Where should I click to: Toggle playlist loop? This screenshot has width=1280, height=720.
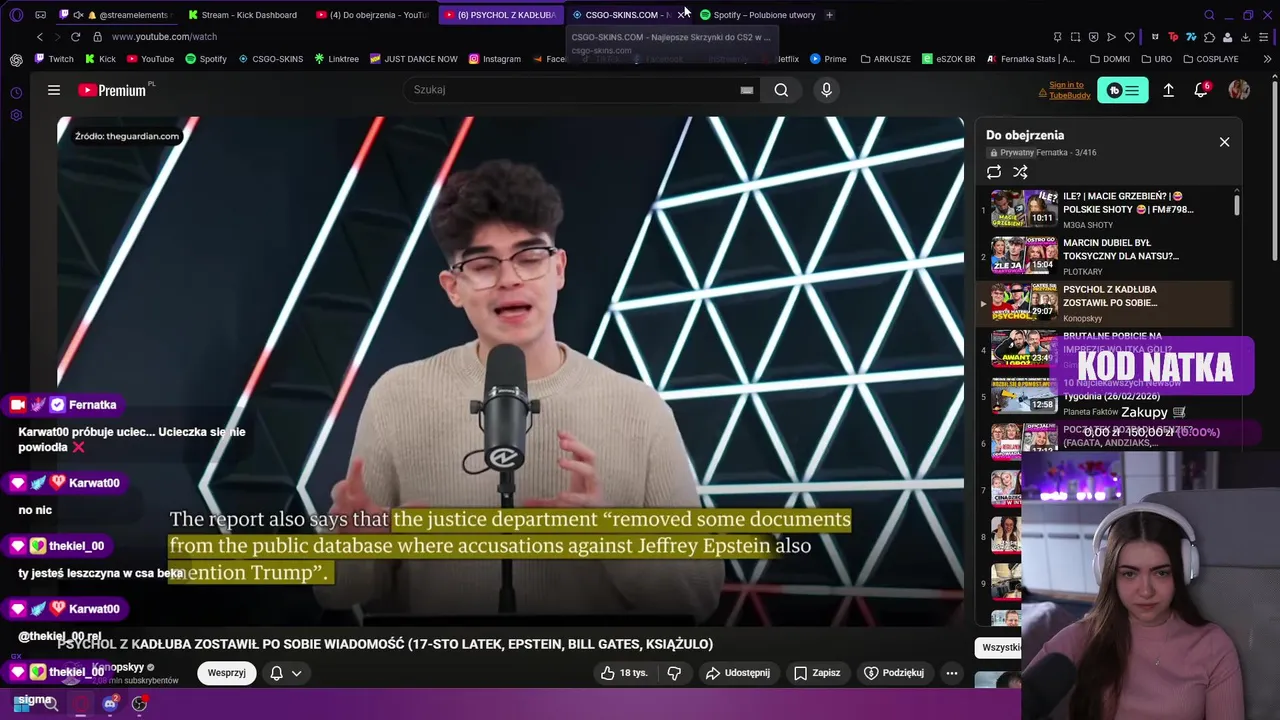[x=994, y=172]
